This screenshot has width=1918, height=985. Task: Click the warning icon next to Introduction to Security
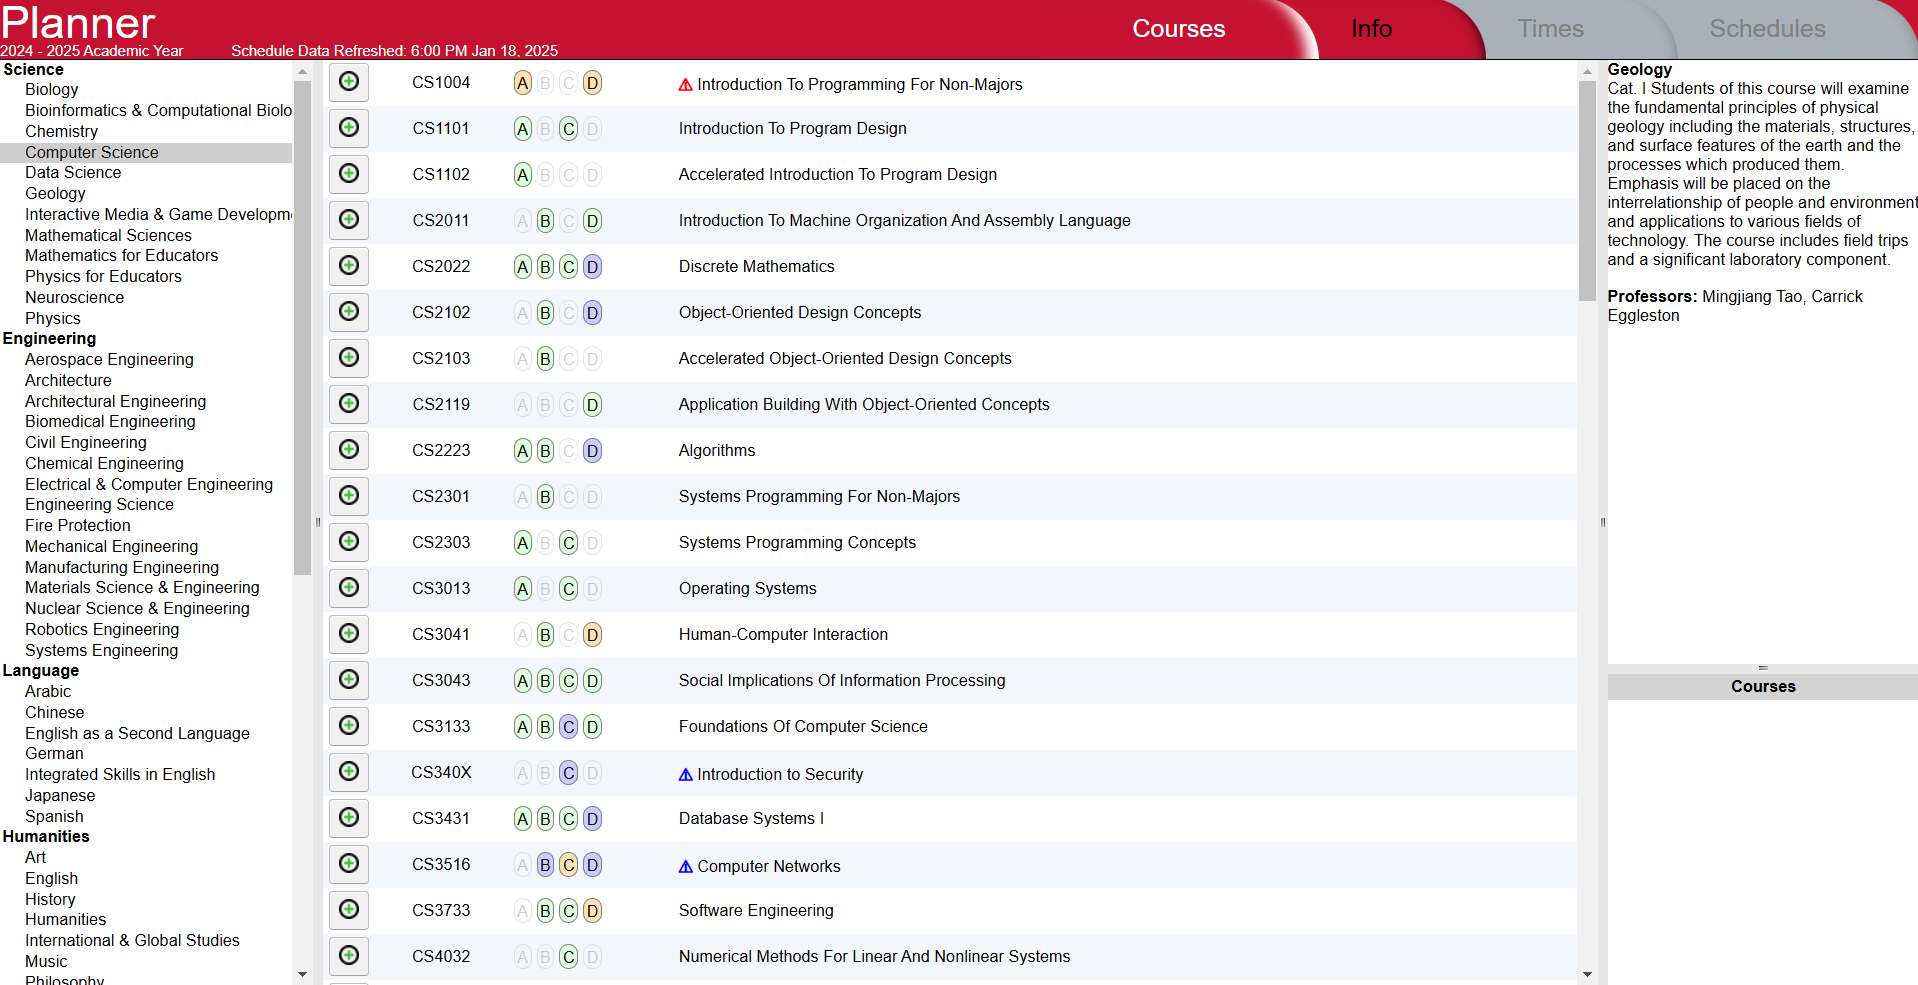point(685,774)
